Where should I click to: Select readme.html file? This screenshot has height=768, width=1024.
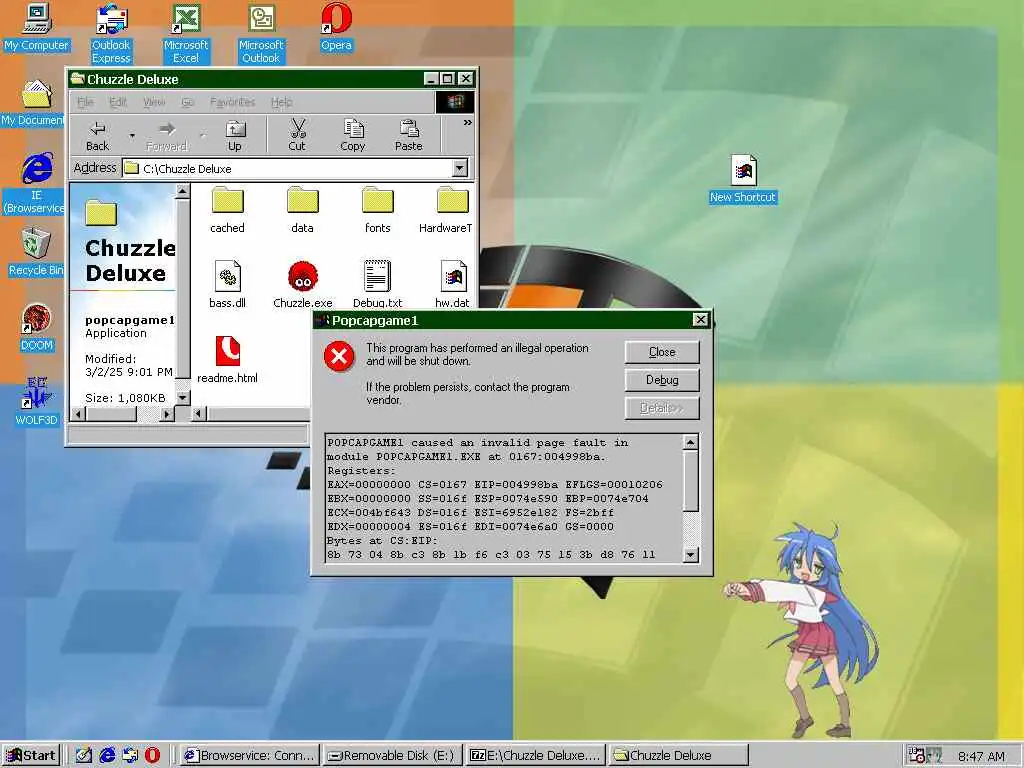pos(227,359)
